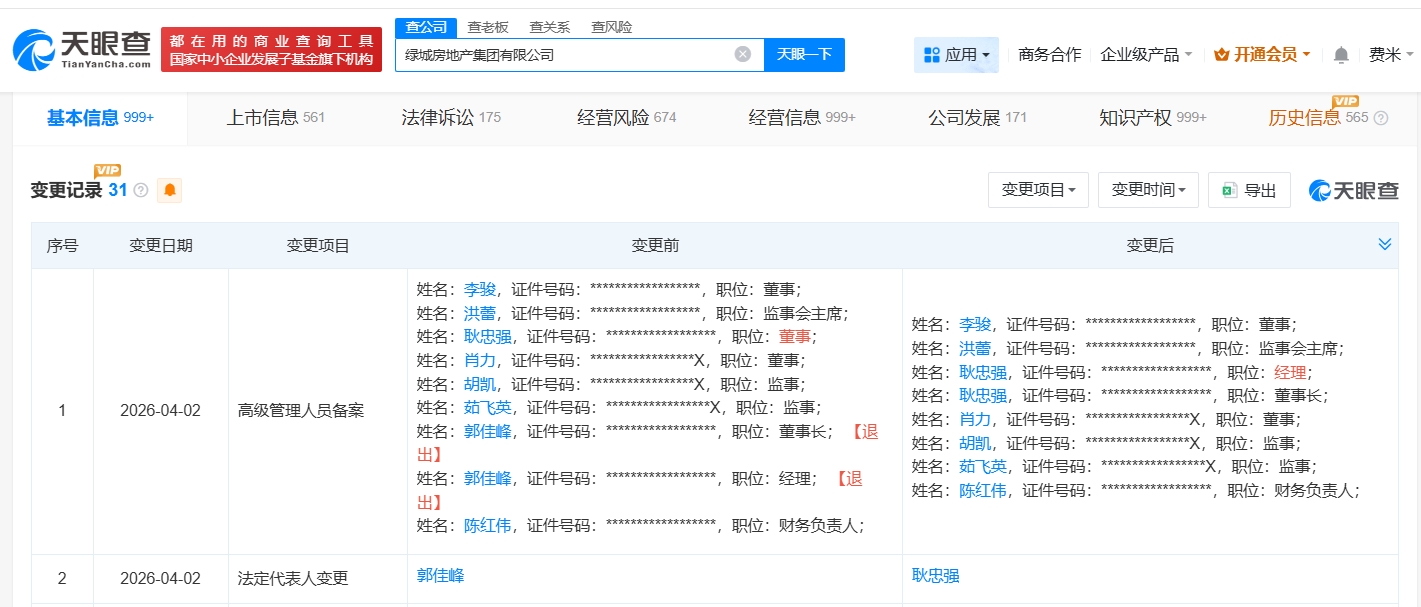
Task: Open 郭佳峰 link in the 法定代表人变更 row
Action: coord(440,576)
